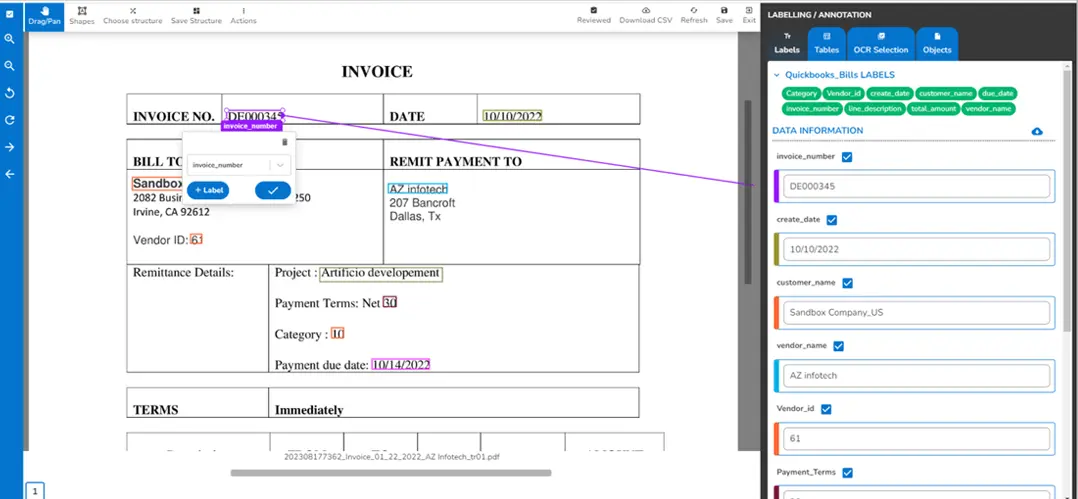Uncheck the customer_name checkbox
This screenshot has height=499, width=1078.
848,283
